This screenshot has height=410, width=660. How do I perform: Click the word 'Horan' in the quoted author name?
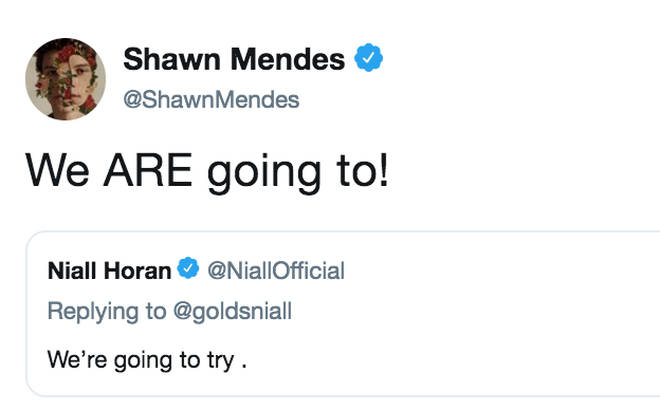[x=138, y=271]
